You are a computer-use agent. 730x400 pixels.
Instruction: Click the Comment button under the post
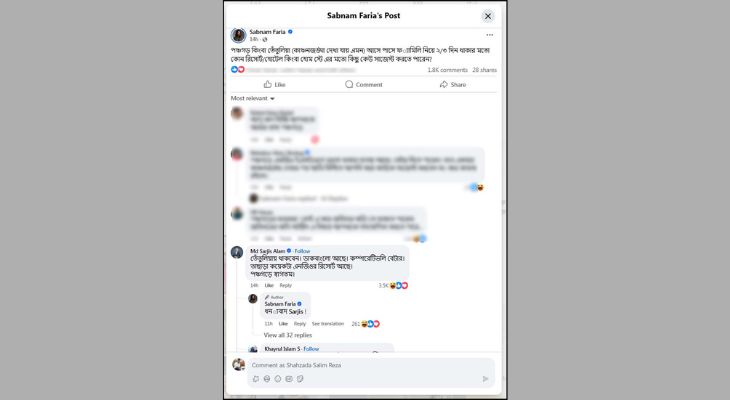point(363,84)
